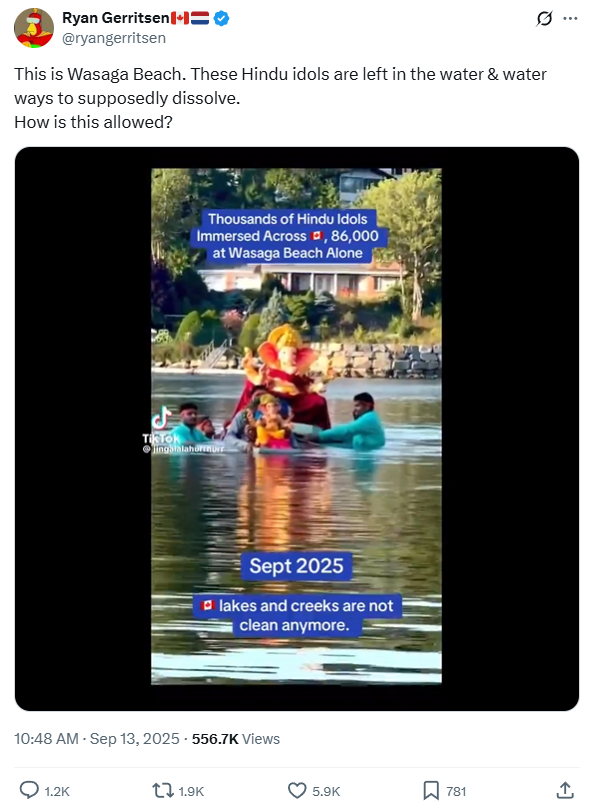591x809 pixels.
Task: Click the 781 bookmarks count
Action: pos(456,791)
